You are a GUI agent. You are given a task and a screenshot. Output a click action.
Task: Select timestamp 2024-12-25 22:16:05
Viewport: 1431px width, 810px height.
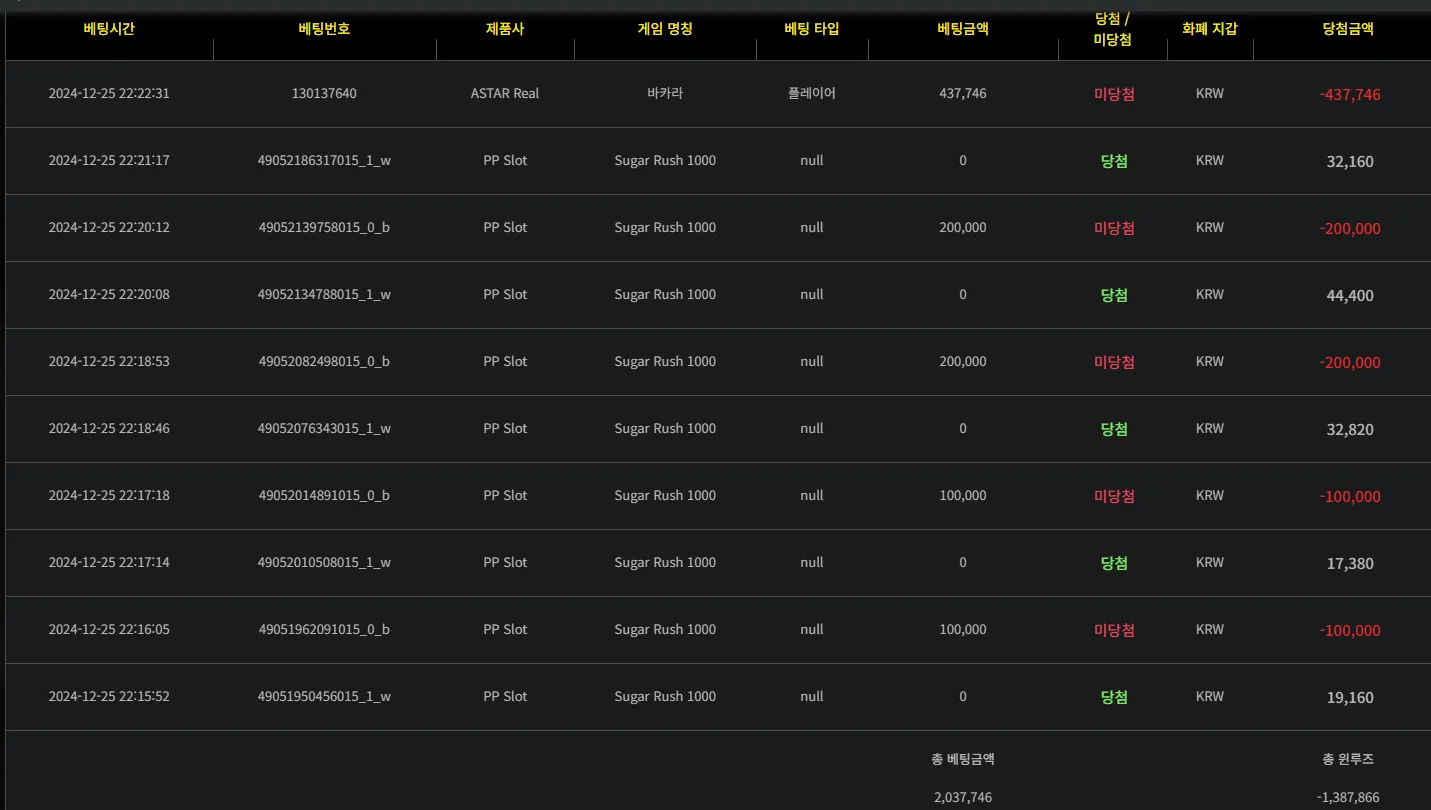(x=109, y=629)
